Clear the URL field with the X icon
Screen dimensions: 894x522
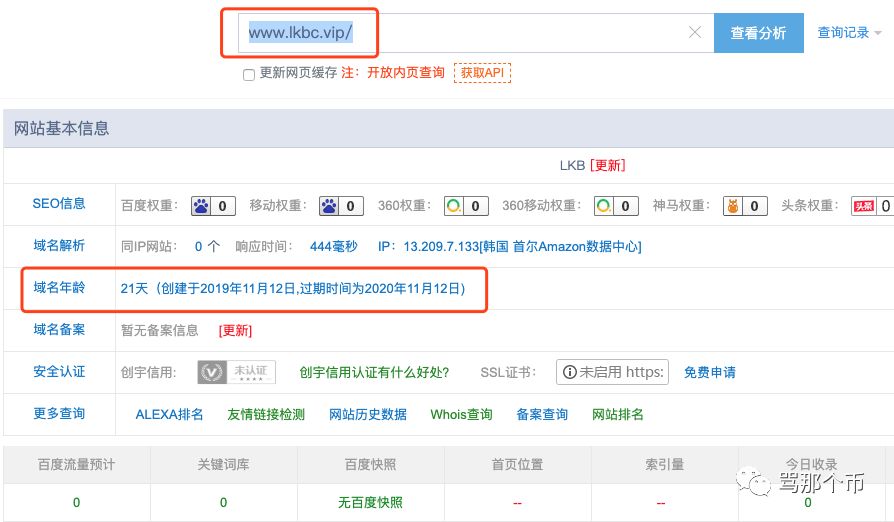[694, 32]
